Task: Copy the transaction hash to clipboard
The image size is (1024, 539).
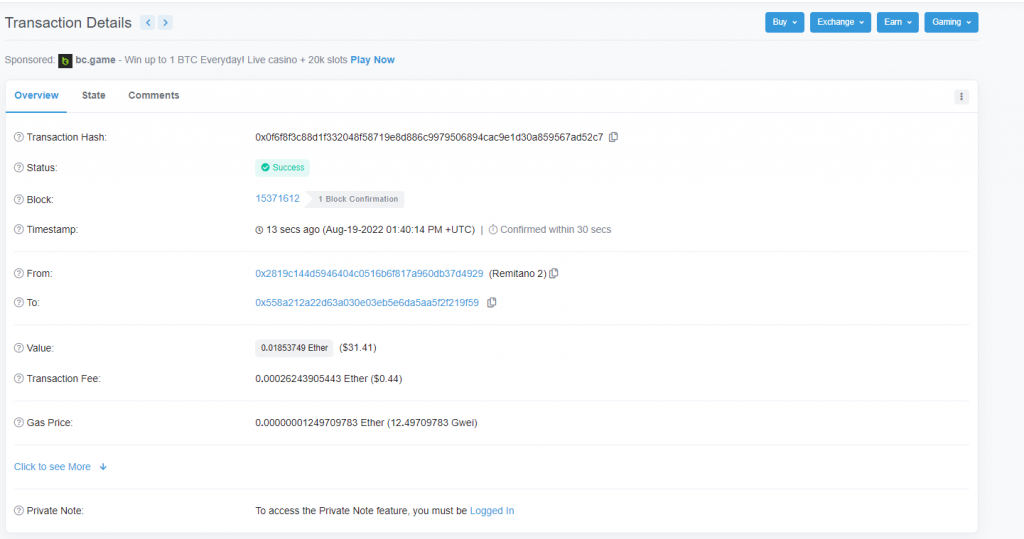Action: click(x=614, y=137)
